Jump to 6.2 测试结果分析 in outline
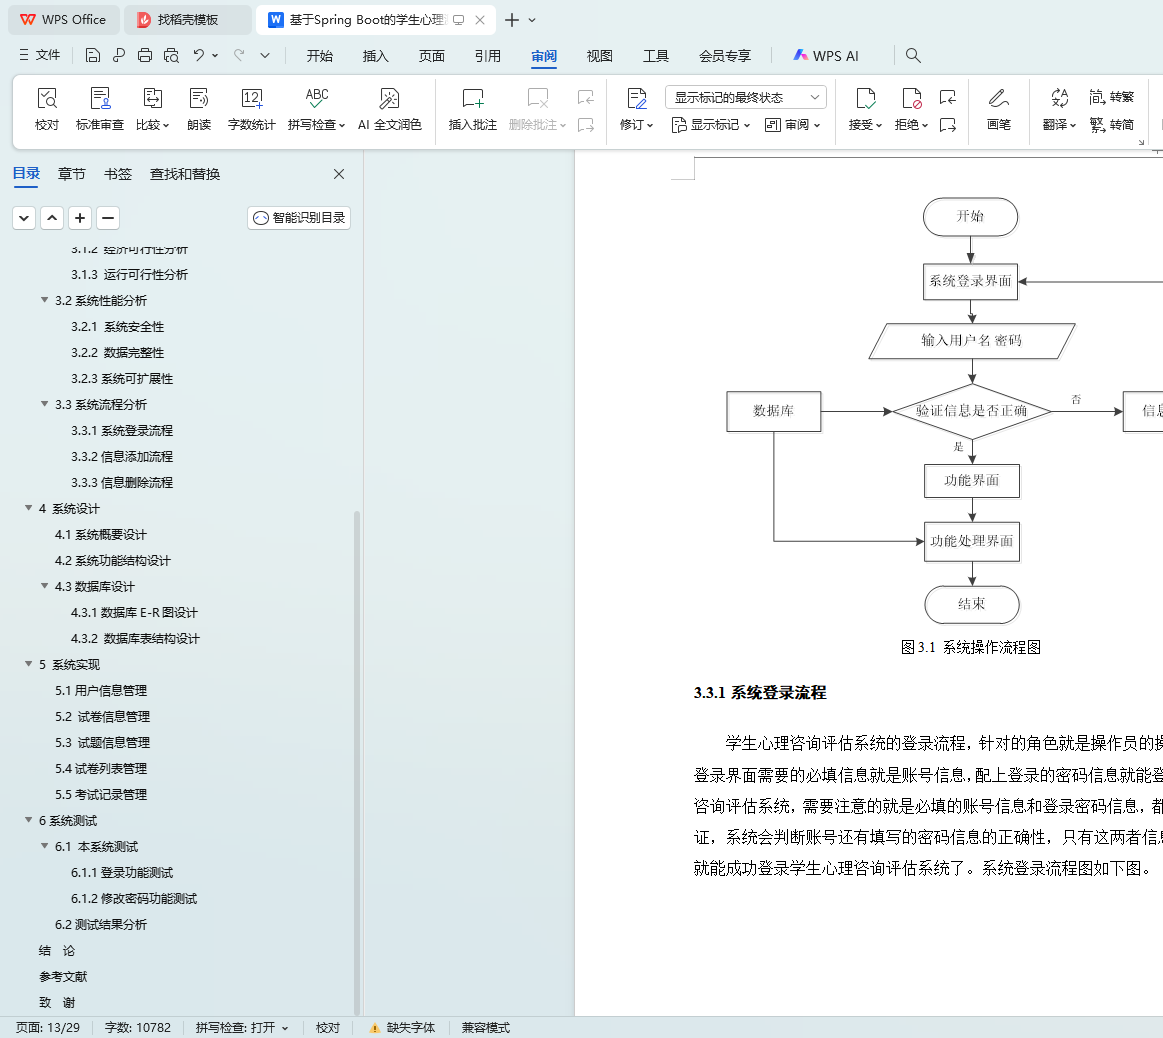 click(101, 924)
